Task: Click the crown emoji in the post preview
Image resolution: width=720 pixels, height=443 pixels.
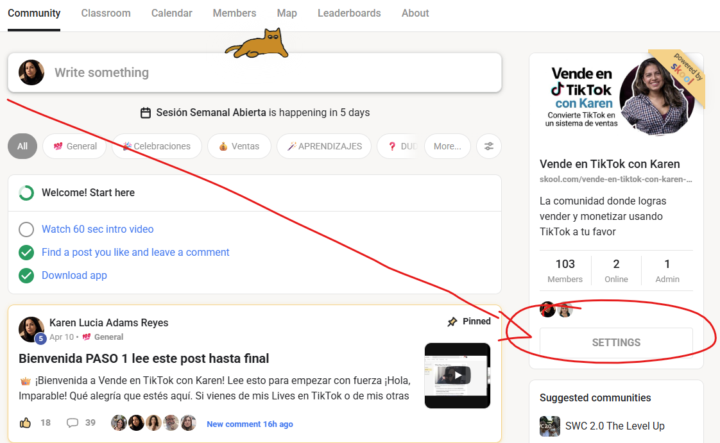Action: [x=25, y=381]
